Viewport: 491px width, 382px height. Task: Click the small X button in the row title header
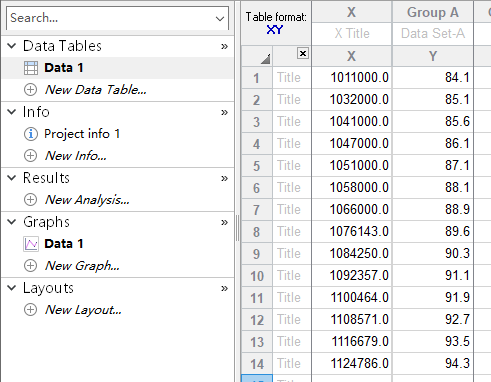click(303, 53)
